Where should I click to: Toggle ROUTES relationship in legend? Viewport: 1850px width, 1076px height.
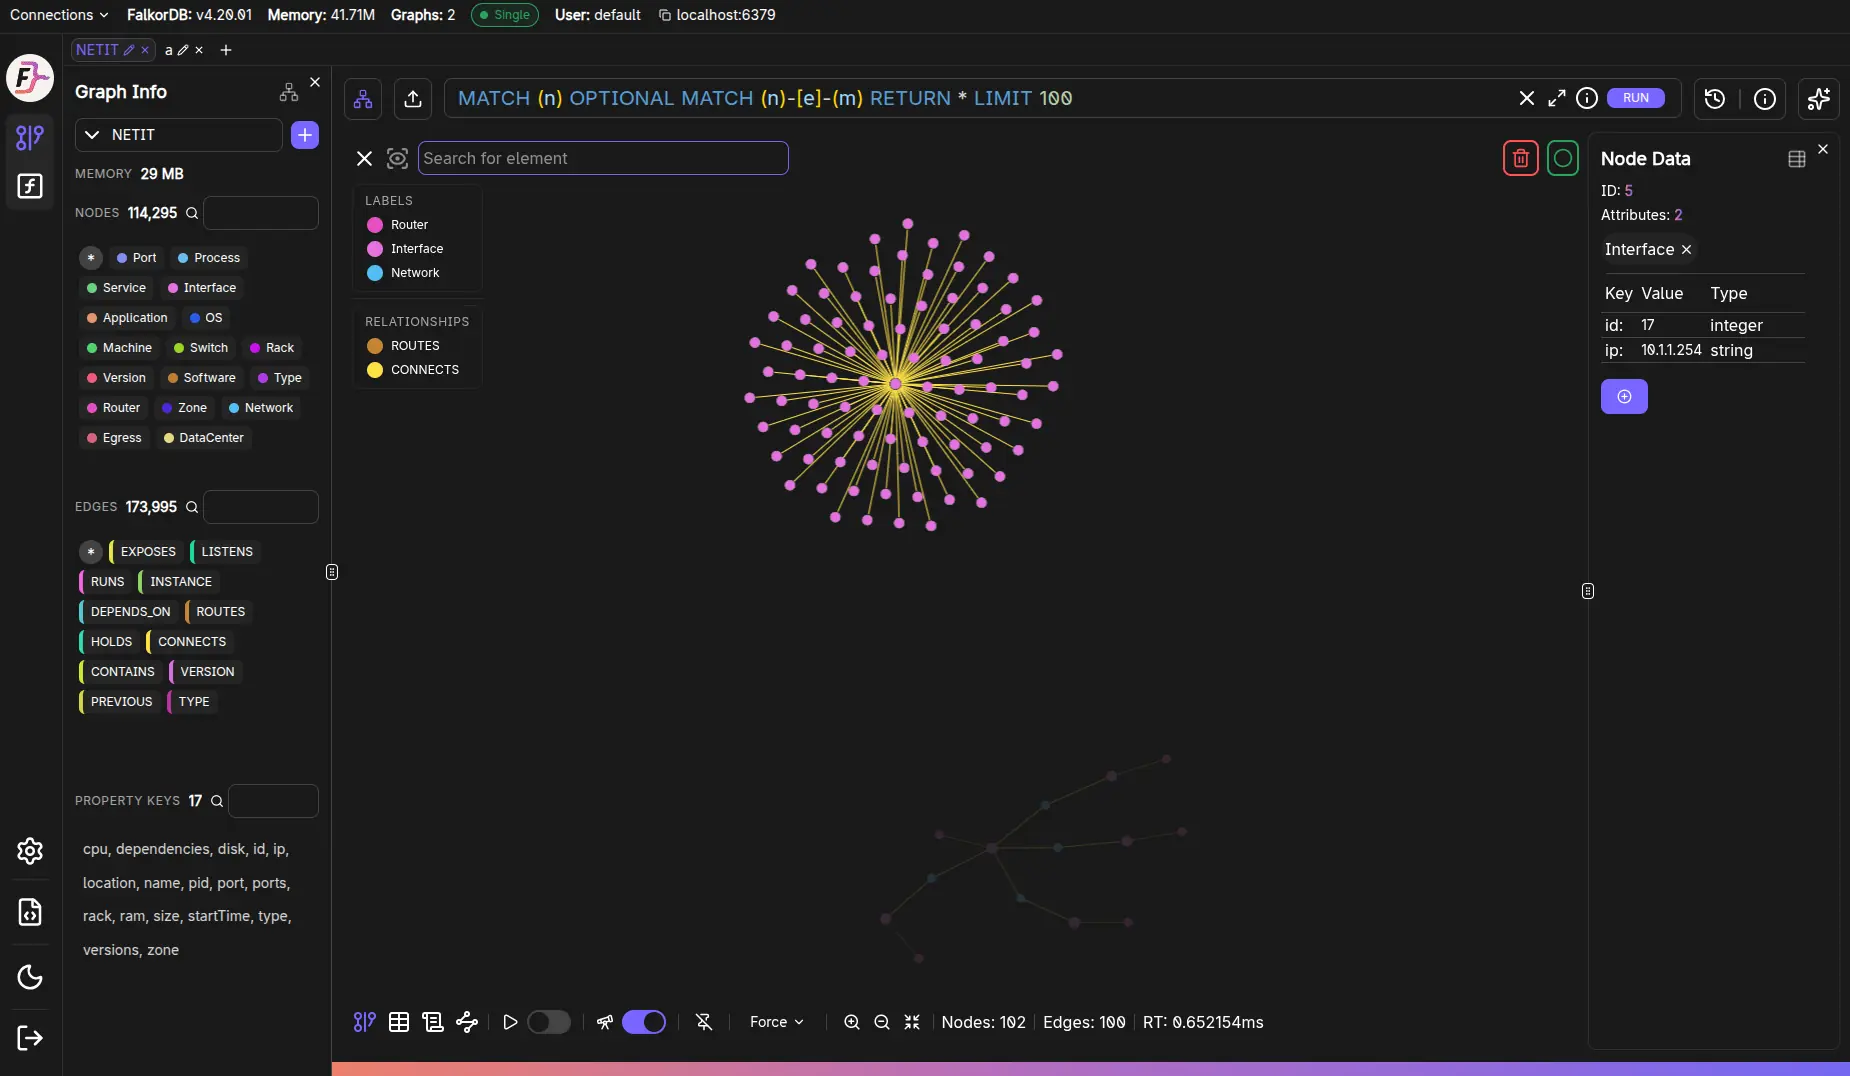(x=404, y=346)
